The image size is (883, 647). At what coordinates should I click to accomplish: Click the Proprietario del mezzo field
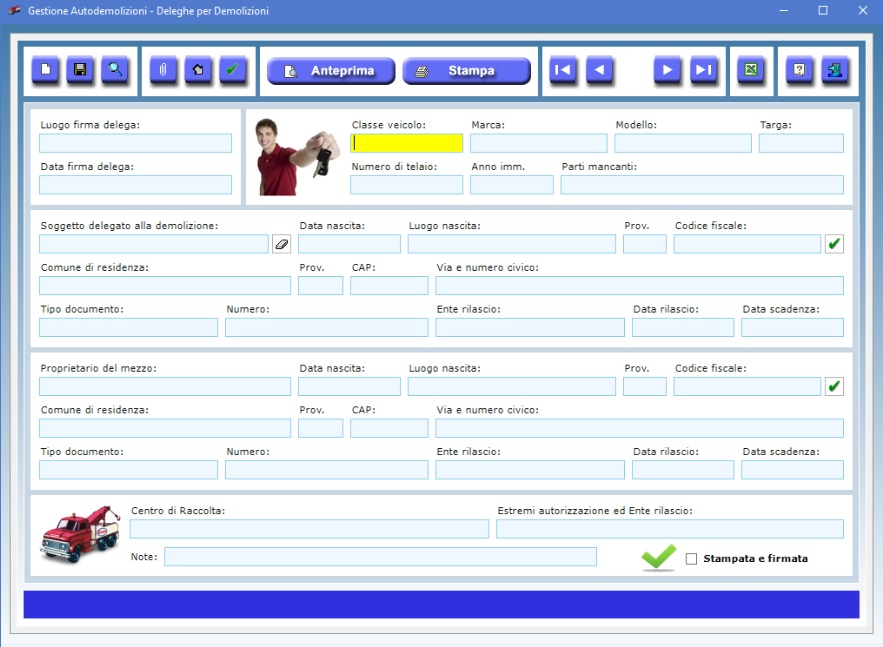pyautogui.click(x=165, y=386)
